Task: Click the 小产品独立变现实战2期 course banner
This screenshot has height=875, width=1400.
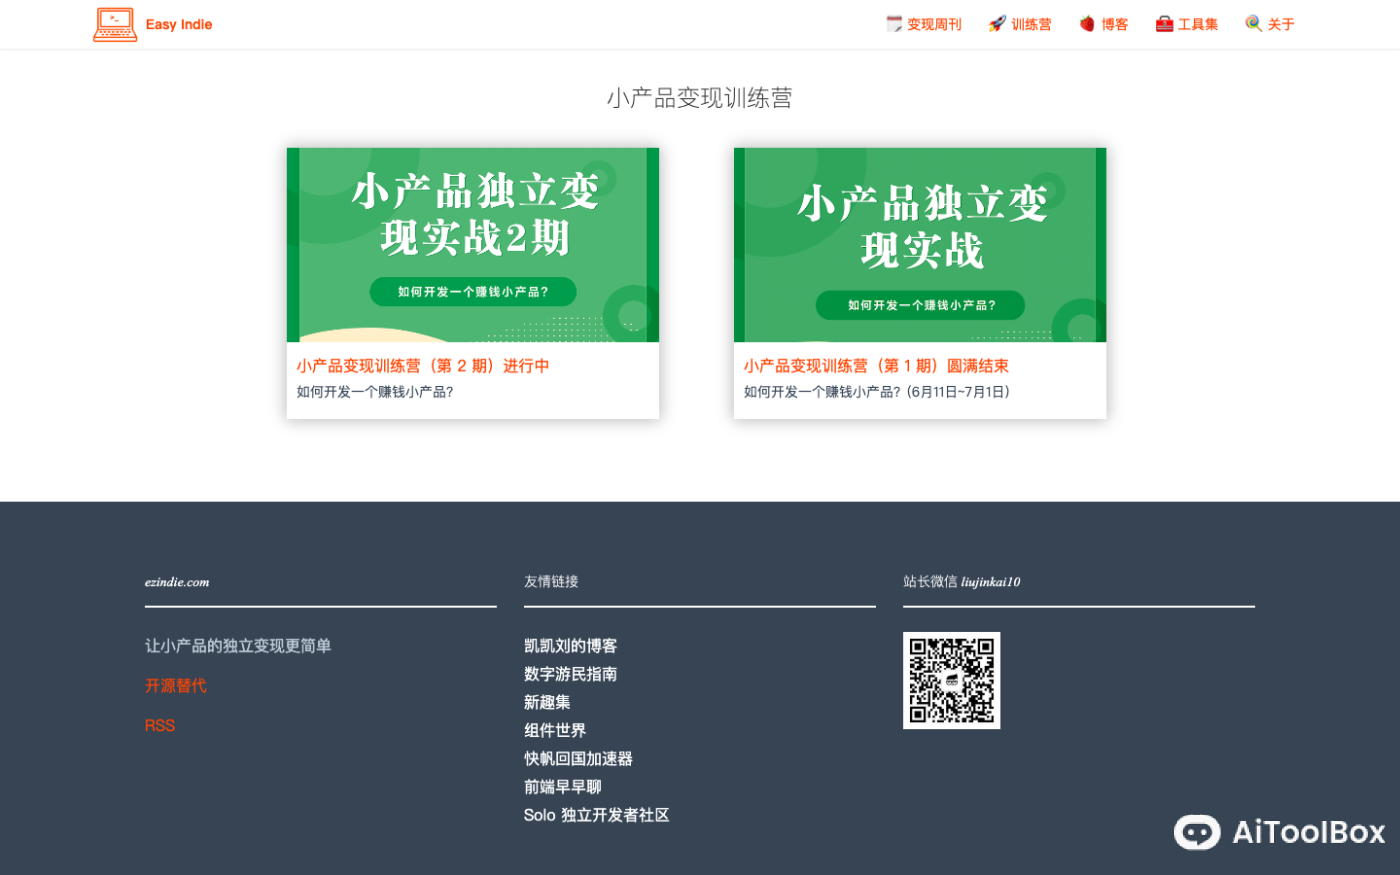Action: (x=472, y=244)
